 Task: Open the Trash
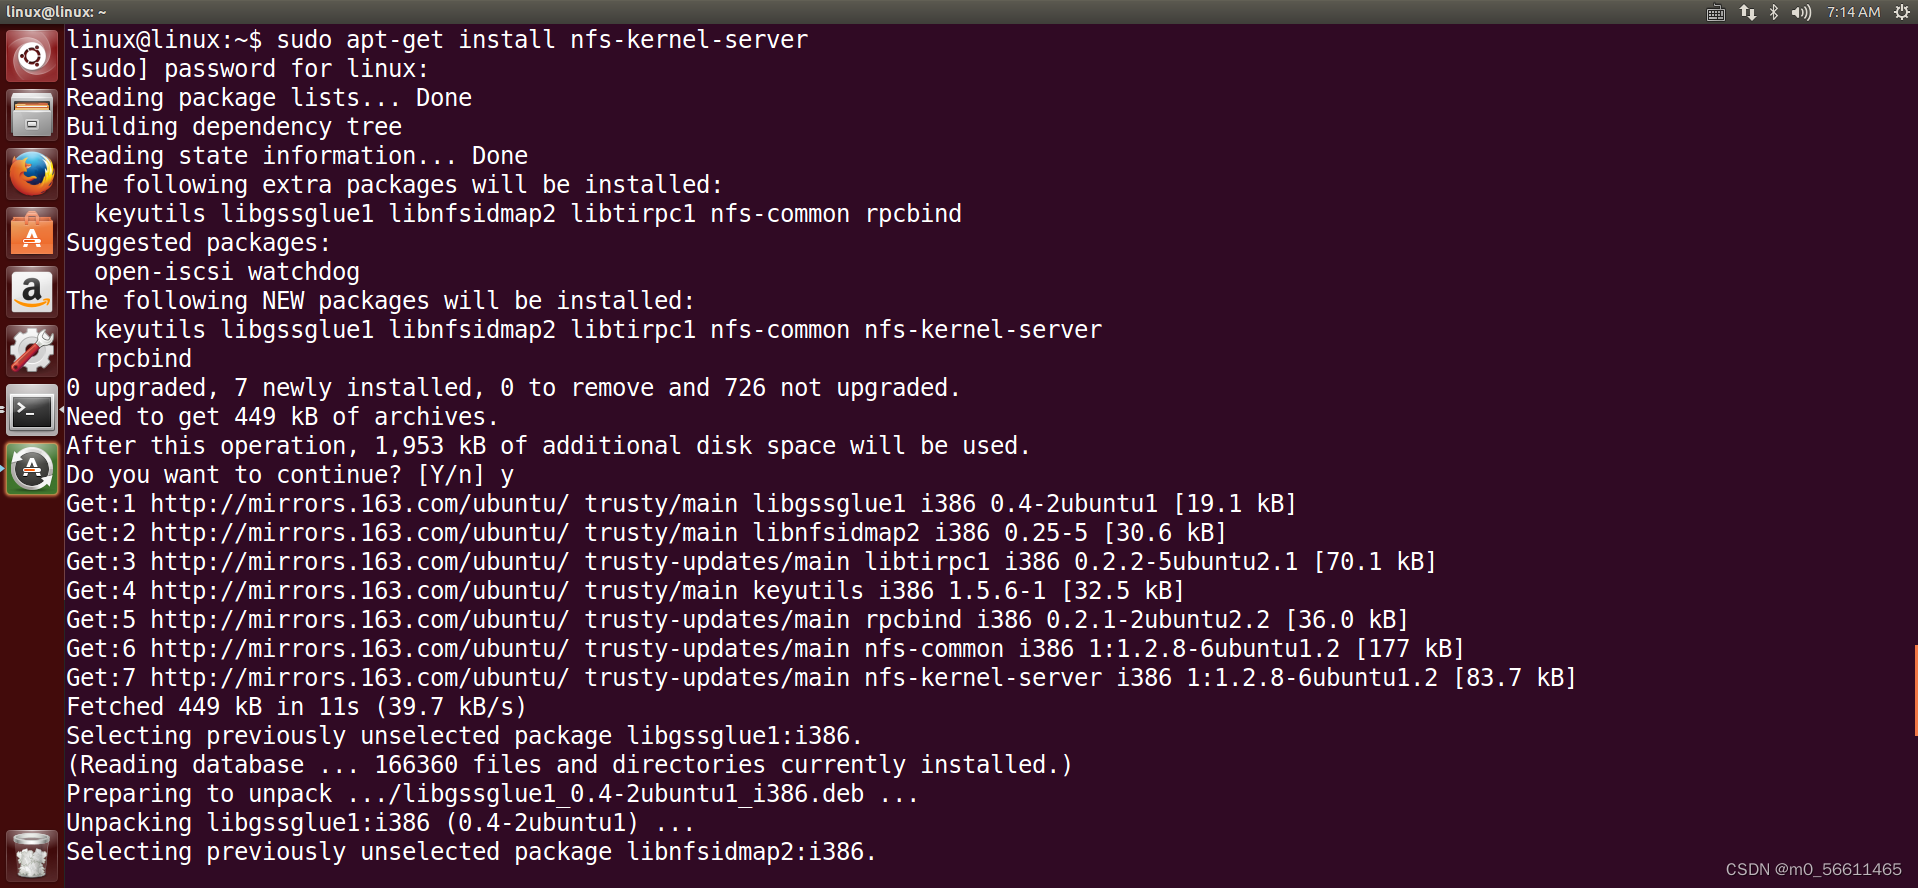(31, 855)
